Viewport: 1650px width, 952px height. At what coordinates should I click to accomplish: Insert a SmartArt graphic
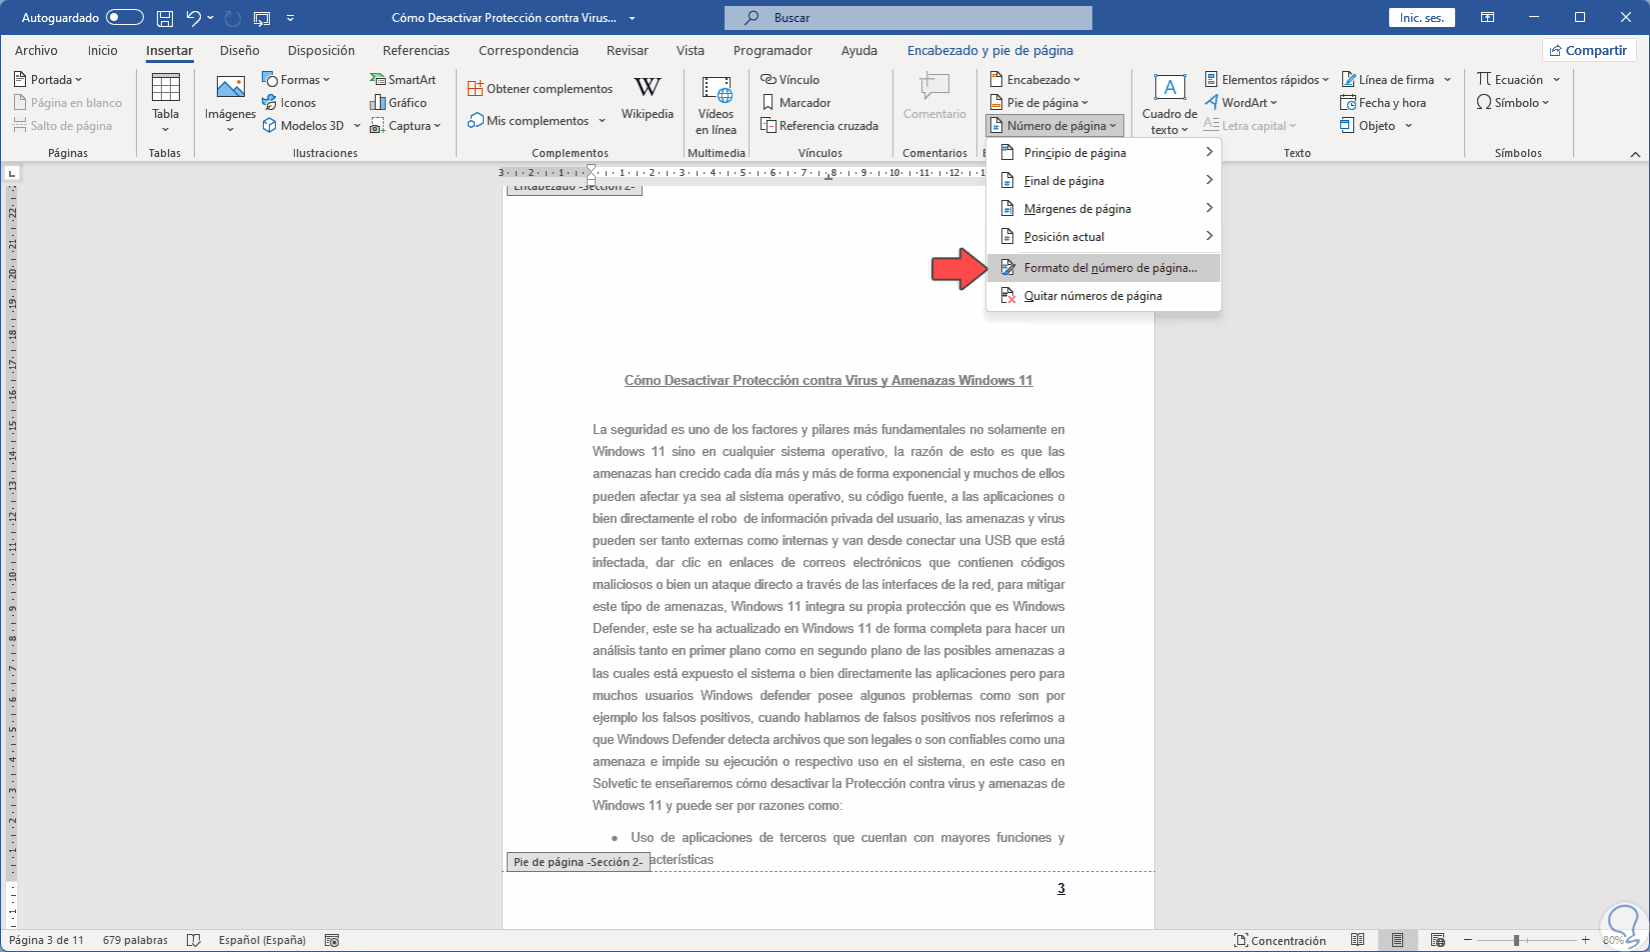(403, 80)
